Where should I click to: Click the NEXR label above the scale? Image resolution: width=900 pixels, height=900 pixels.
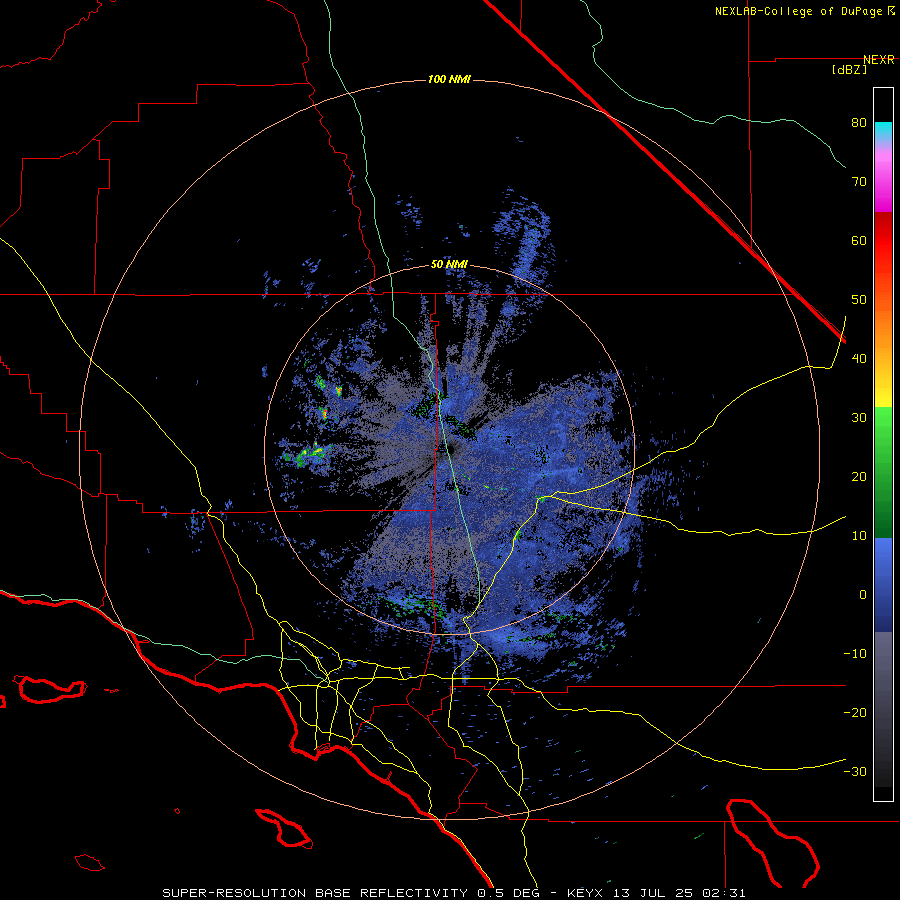point(879,60)
